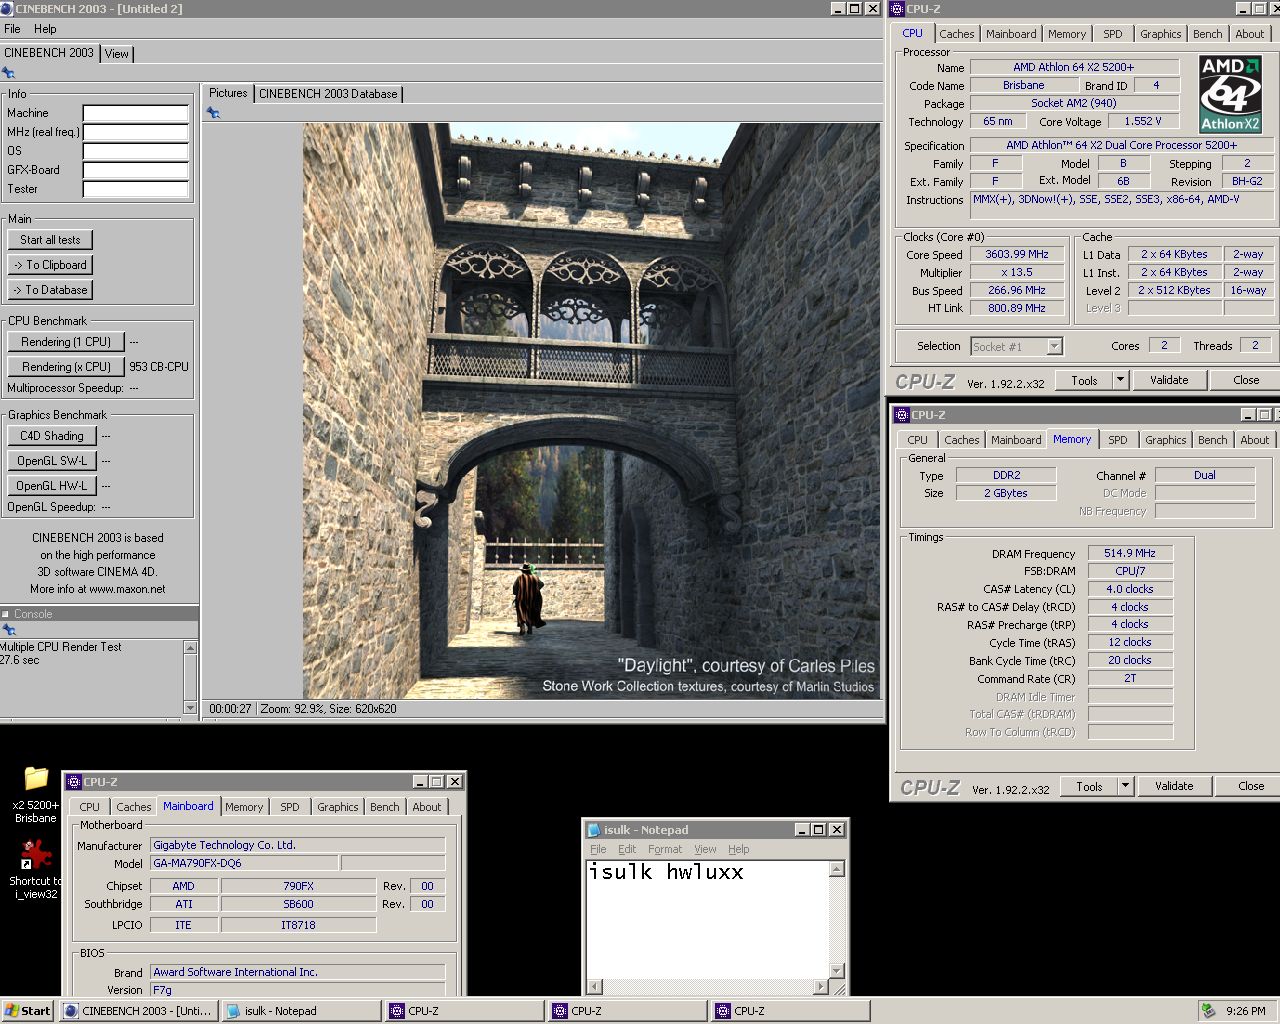
Task: Click Close in the Memory window of CPU-Z
Action: coord(1251,786)
